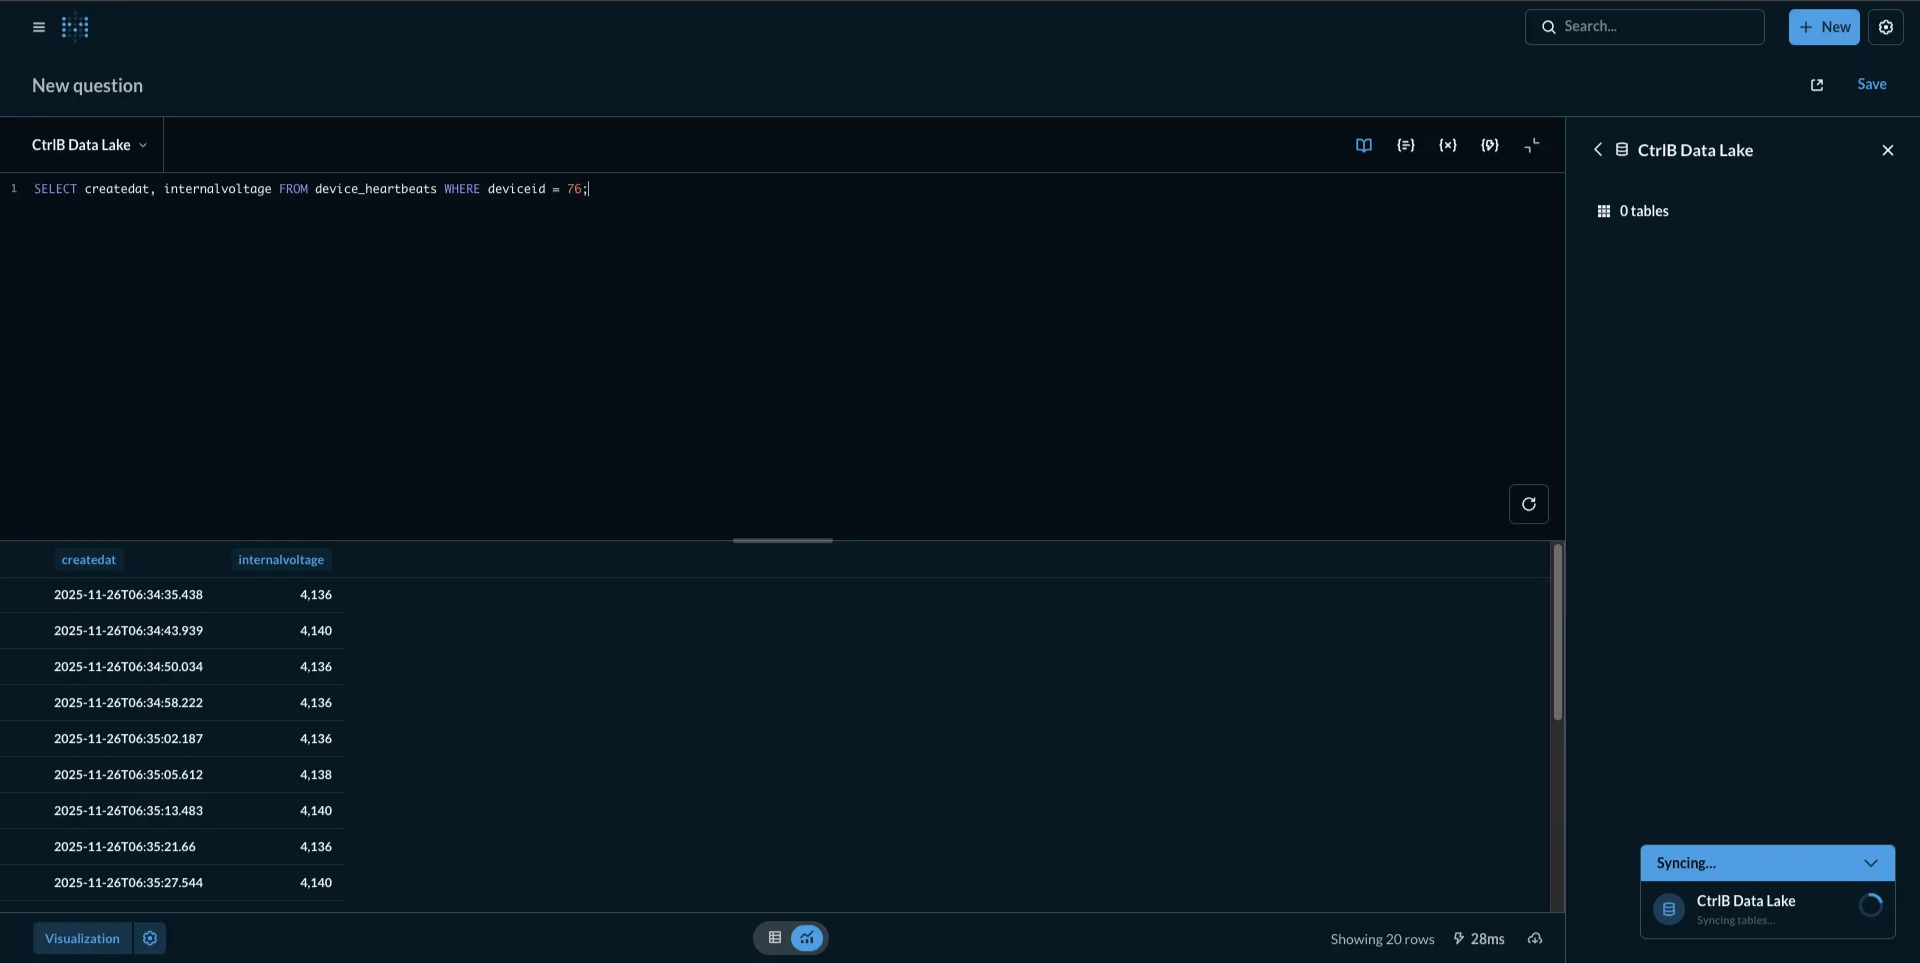Collapse the SQL editor with the corner icon

click(1531, 145)
